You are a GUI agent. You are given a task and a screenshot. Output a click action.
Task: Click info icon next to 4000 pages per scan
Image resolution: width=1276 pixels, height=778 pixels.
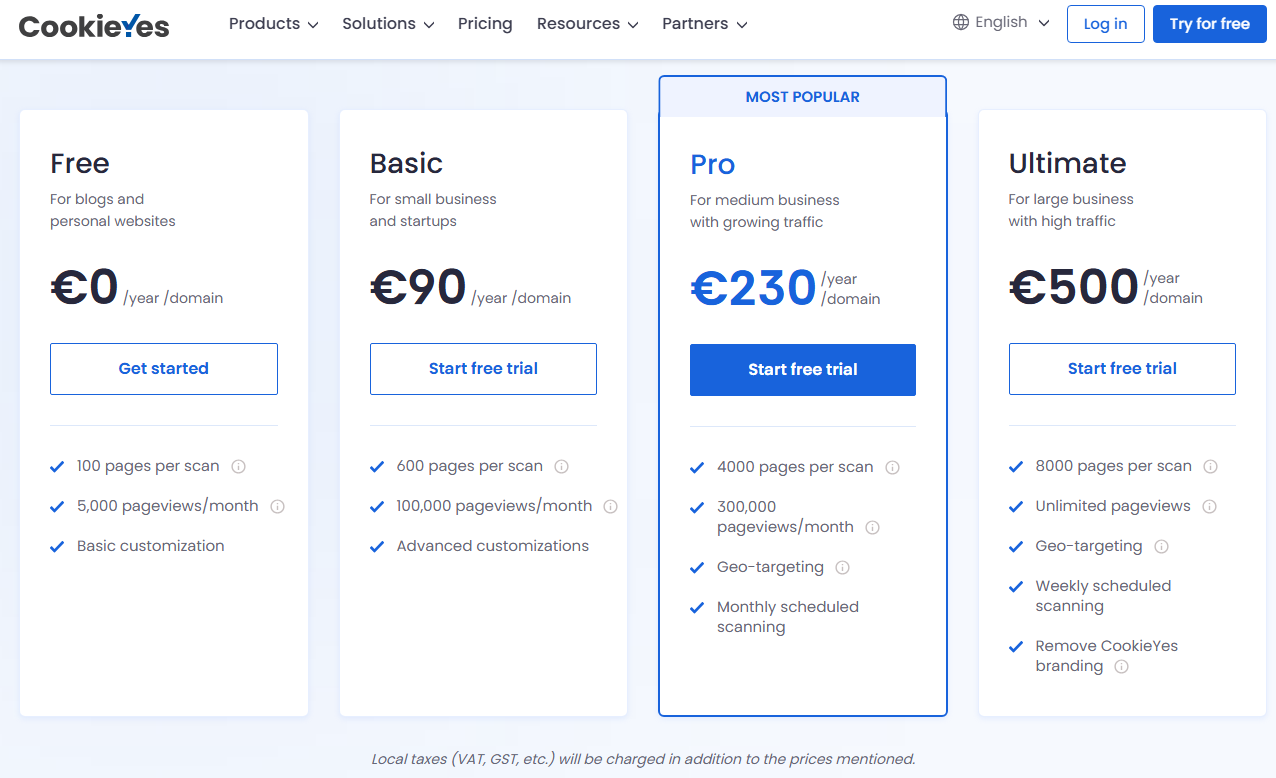pyautogui.click(x=893, y=467)
